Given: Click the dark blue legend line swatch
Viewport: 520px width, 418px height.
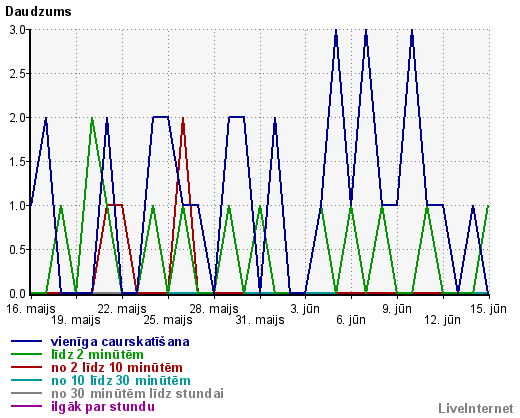Looking at the screenshot, I should [x=27, y=341].
